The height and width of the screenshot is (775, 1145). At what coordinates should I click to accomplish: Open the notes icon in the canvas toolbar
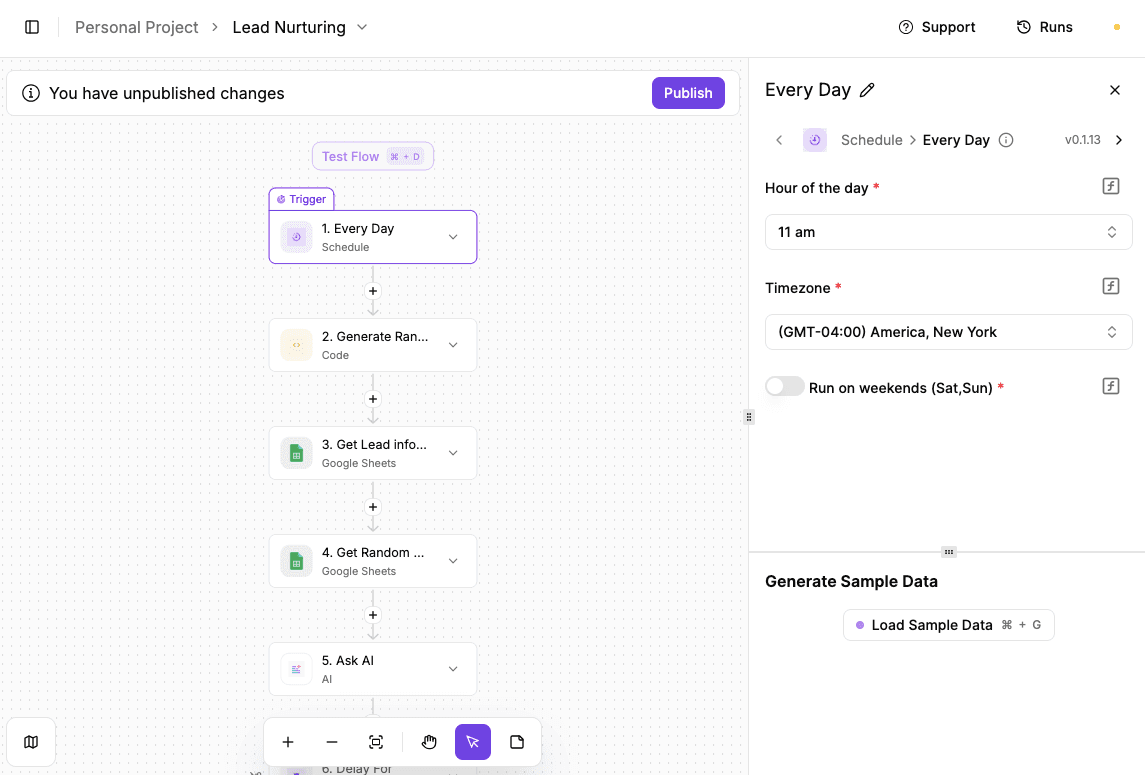pyautogui.click(x=517, y=742)
